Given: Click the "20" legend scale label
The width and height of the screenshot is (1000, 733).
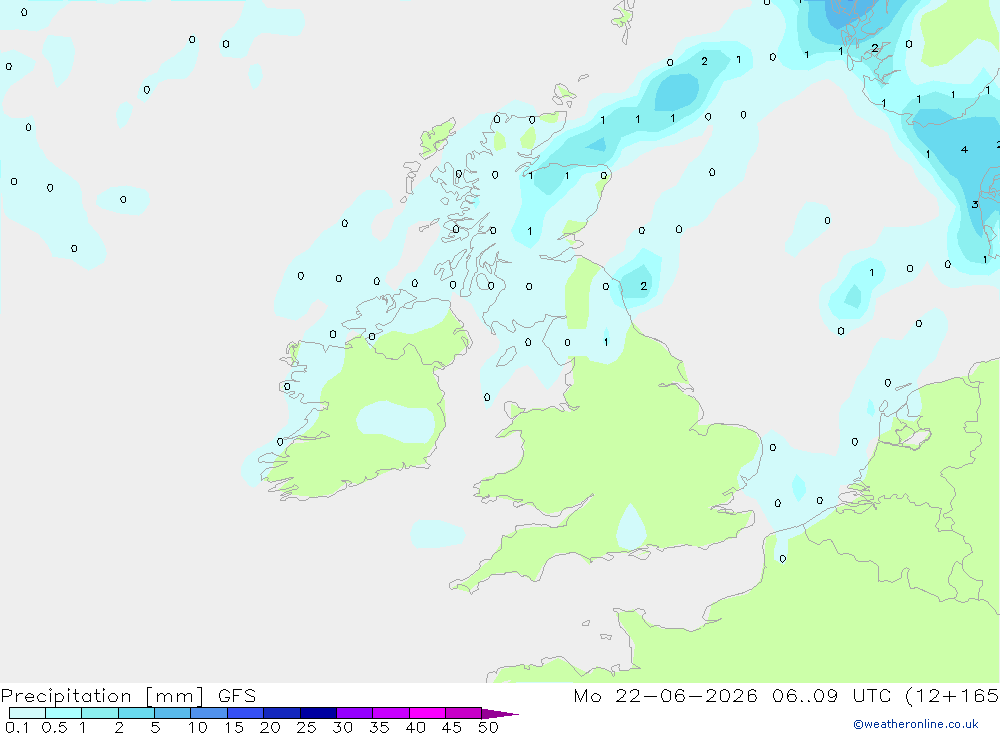Looking at the screenshot, I should point(270,727).
